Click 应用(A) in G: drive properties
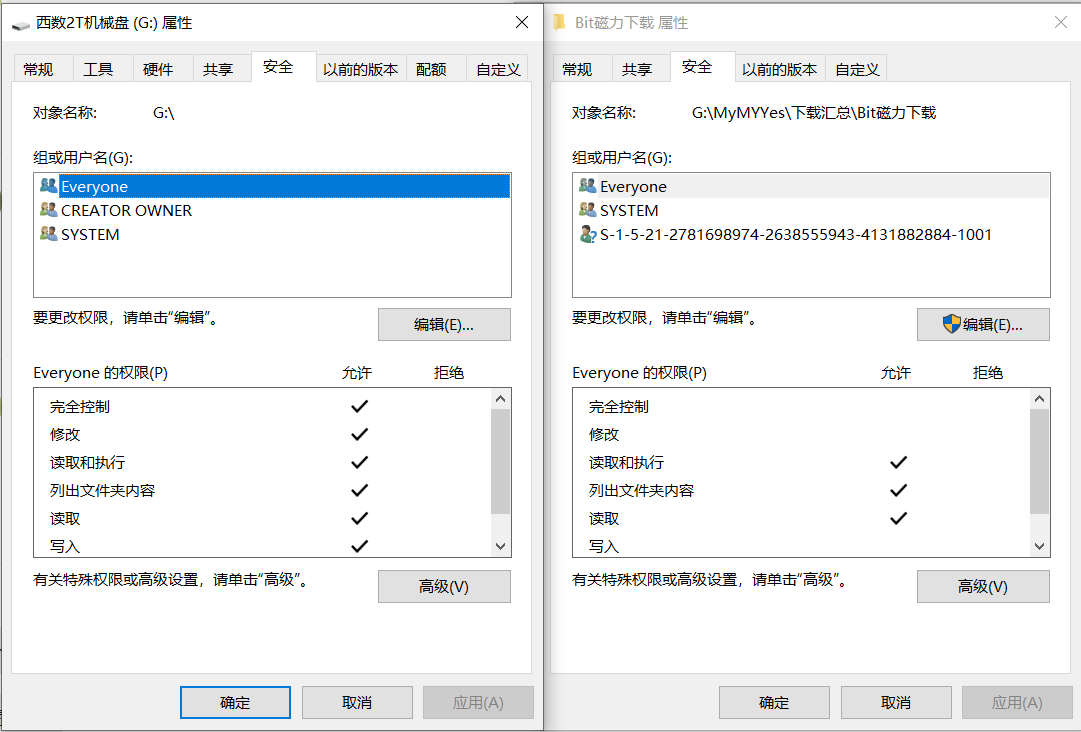Image resolution: width=1081 pixels, height=732 pixels. pyautogui.click(x=478, y=702)
